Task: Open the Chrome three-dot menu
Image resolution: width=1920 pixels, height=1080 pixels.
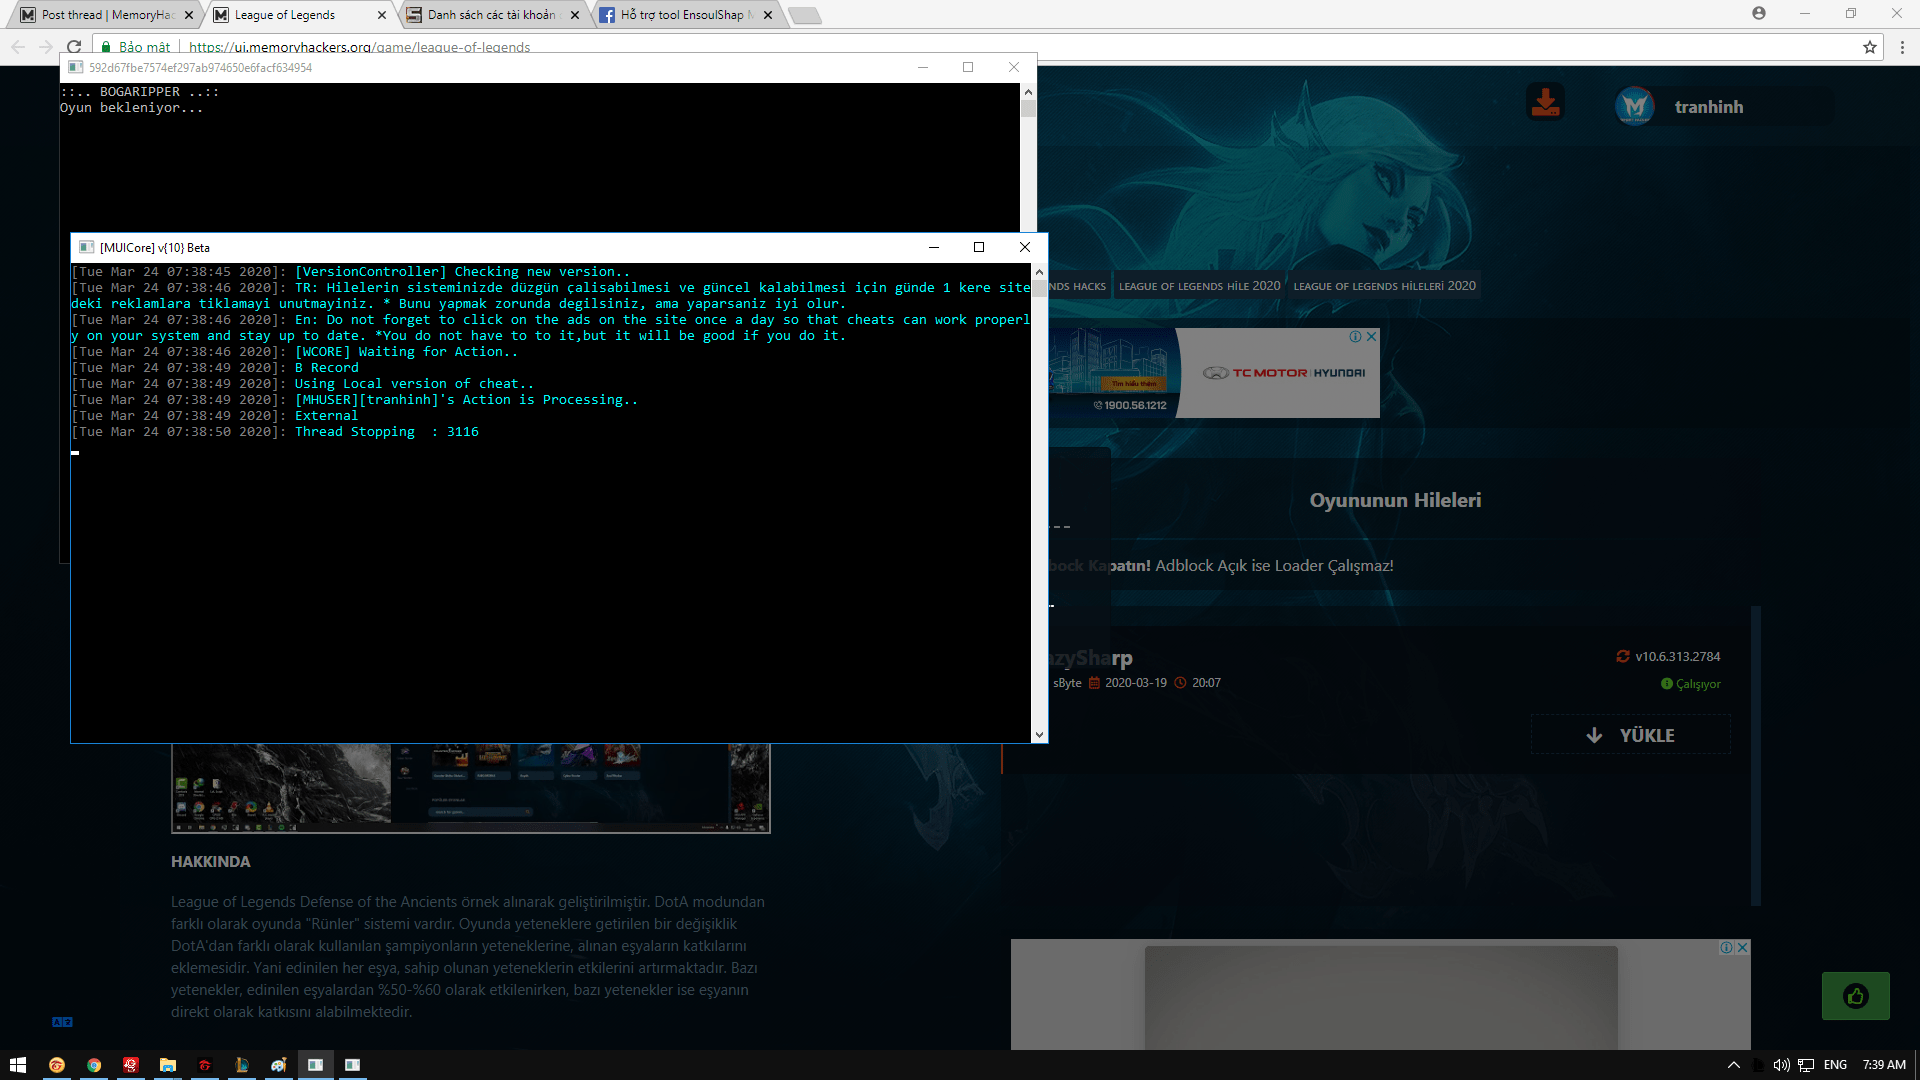Action: [1902, 47]
